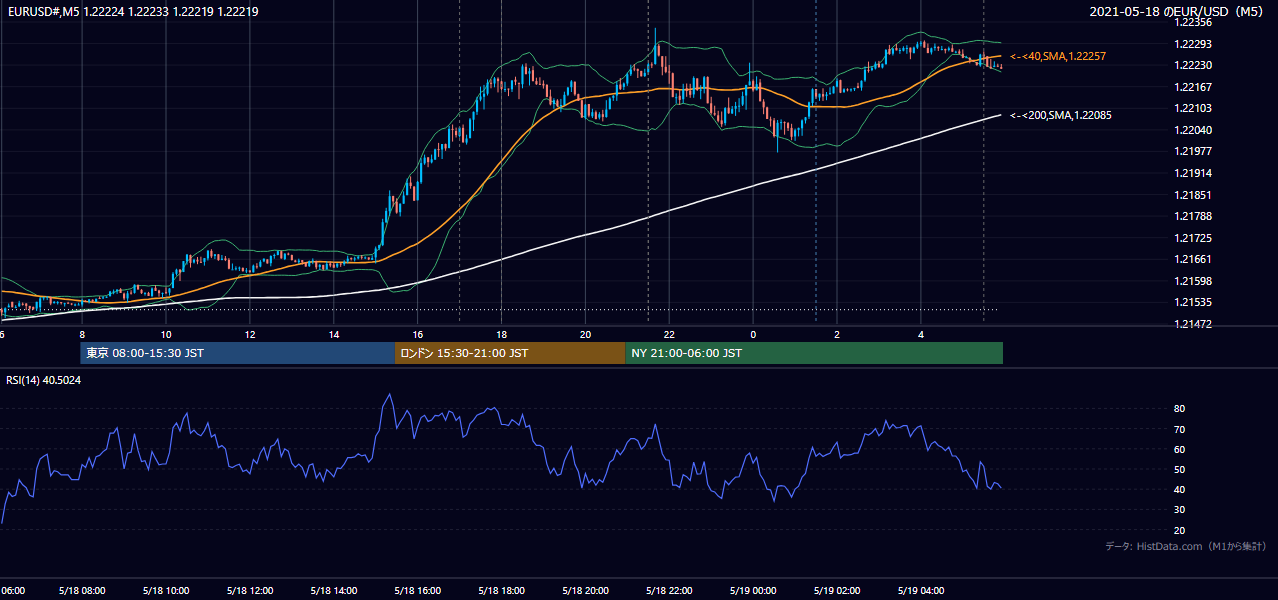This screenshot has height=600, width=1278.
Task: Click price level 1.21661 on the axis
Action: click(x=1193, y=259)
